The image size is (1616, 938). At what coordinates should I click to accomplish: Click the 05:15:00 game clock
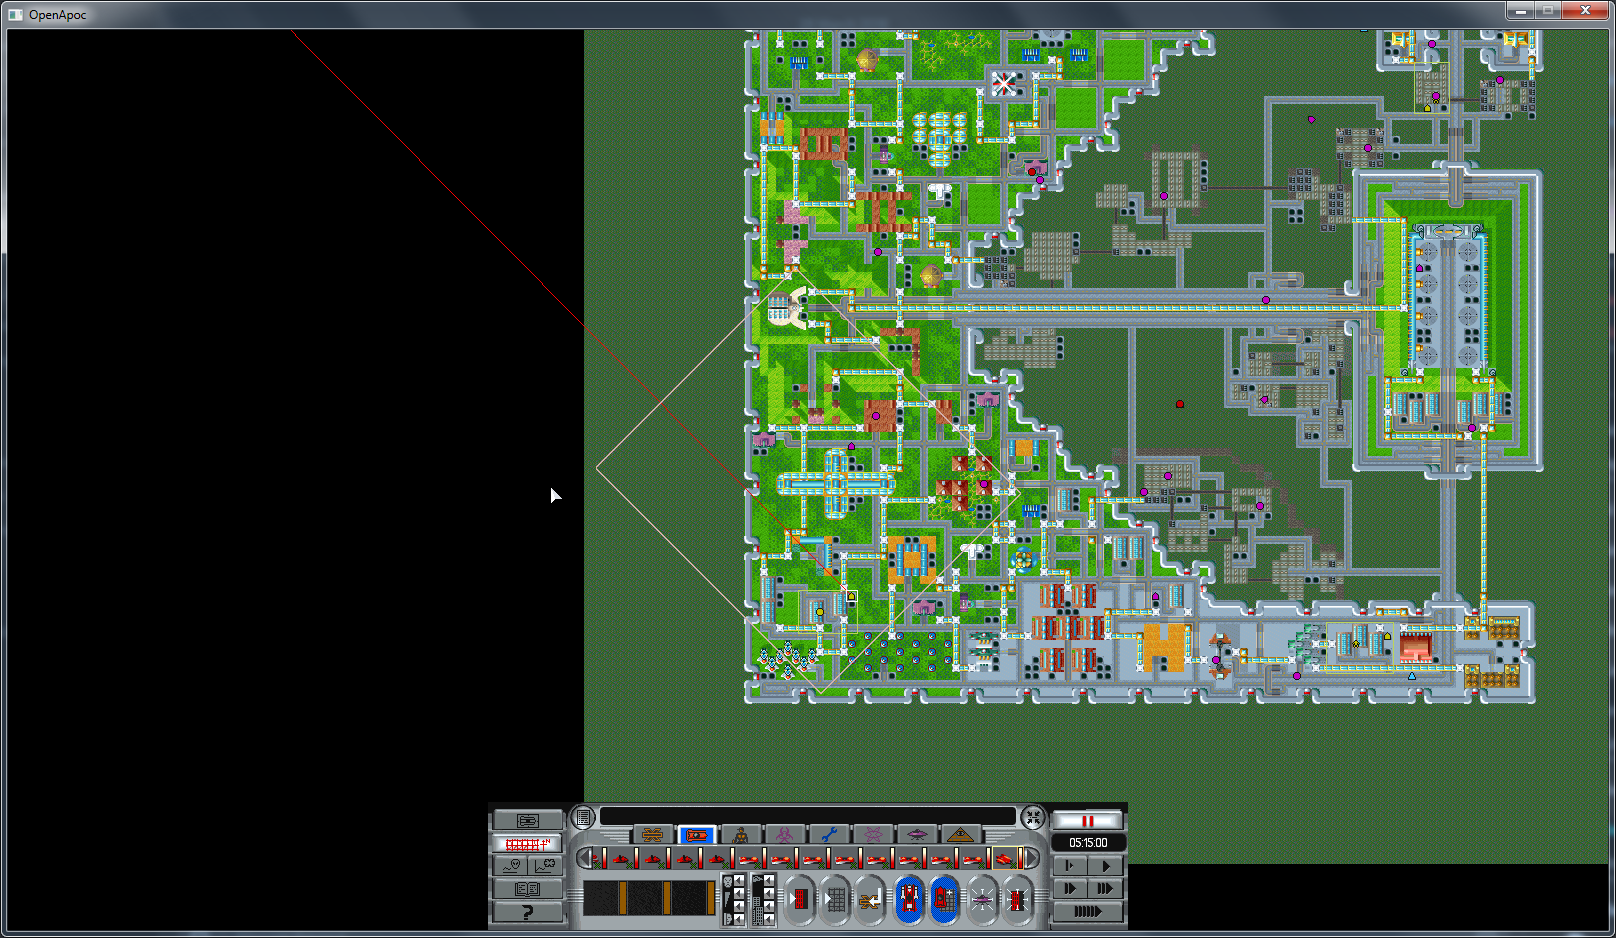1088,843
